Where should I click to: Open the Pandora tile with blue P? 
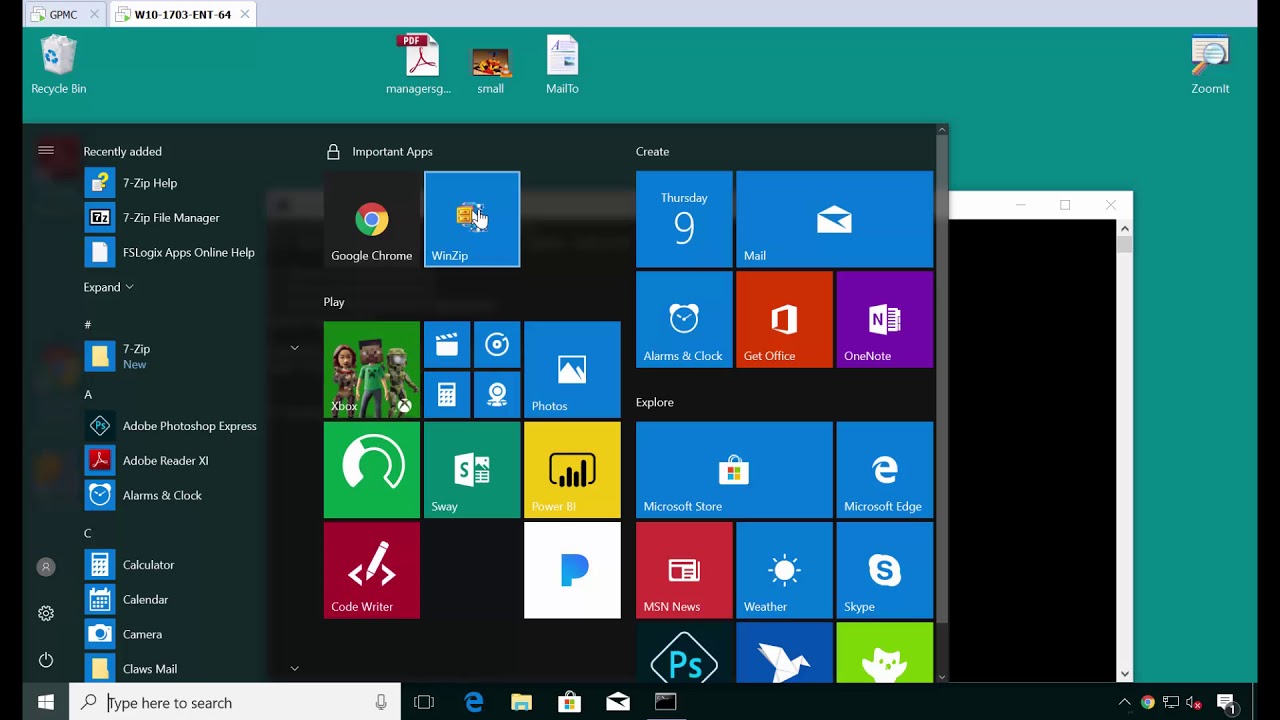[572, 569]
